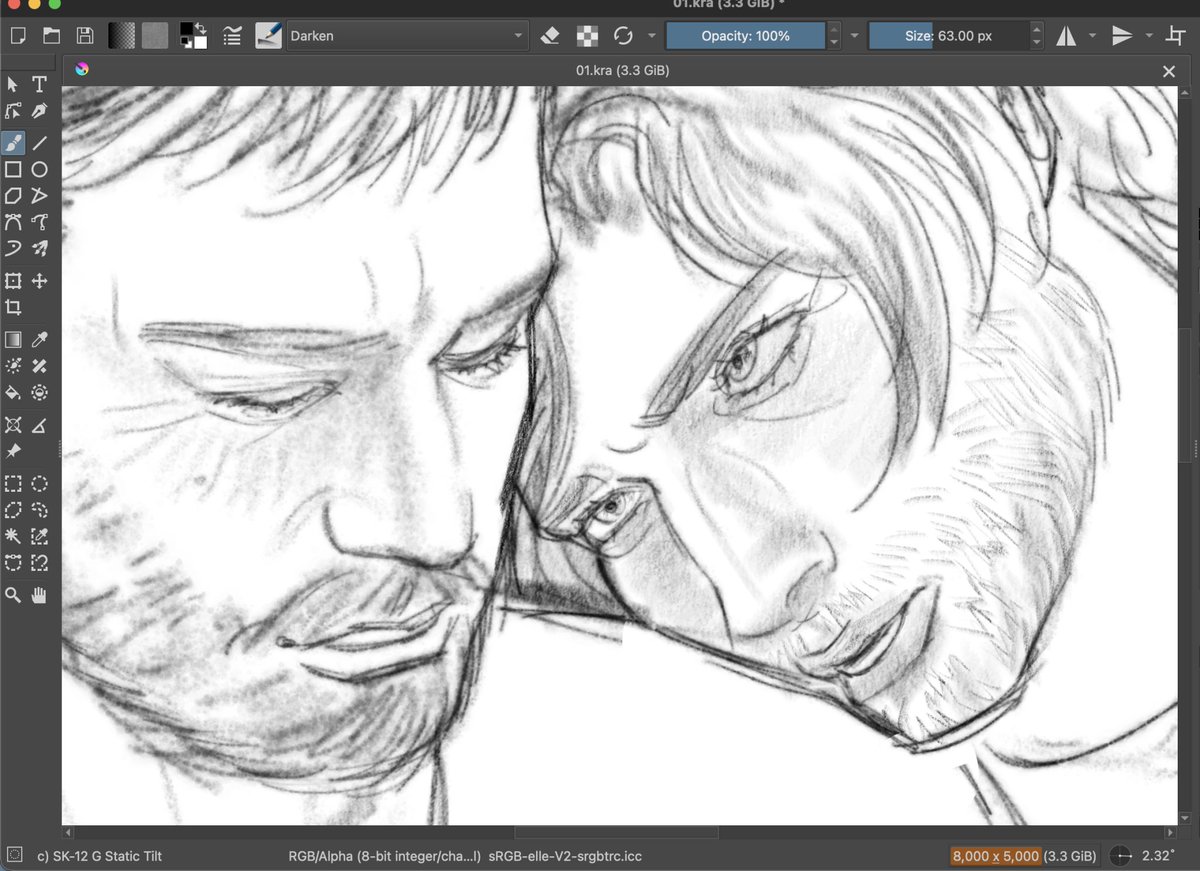
Task: Select the Freehand Brush tool
Action: tap(13, 143)
